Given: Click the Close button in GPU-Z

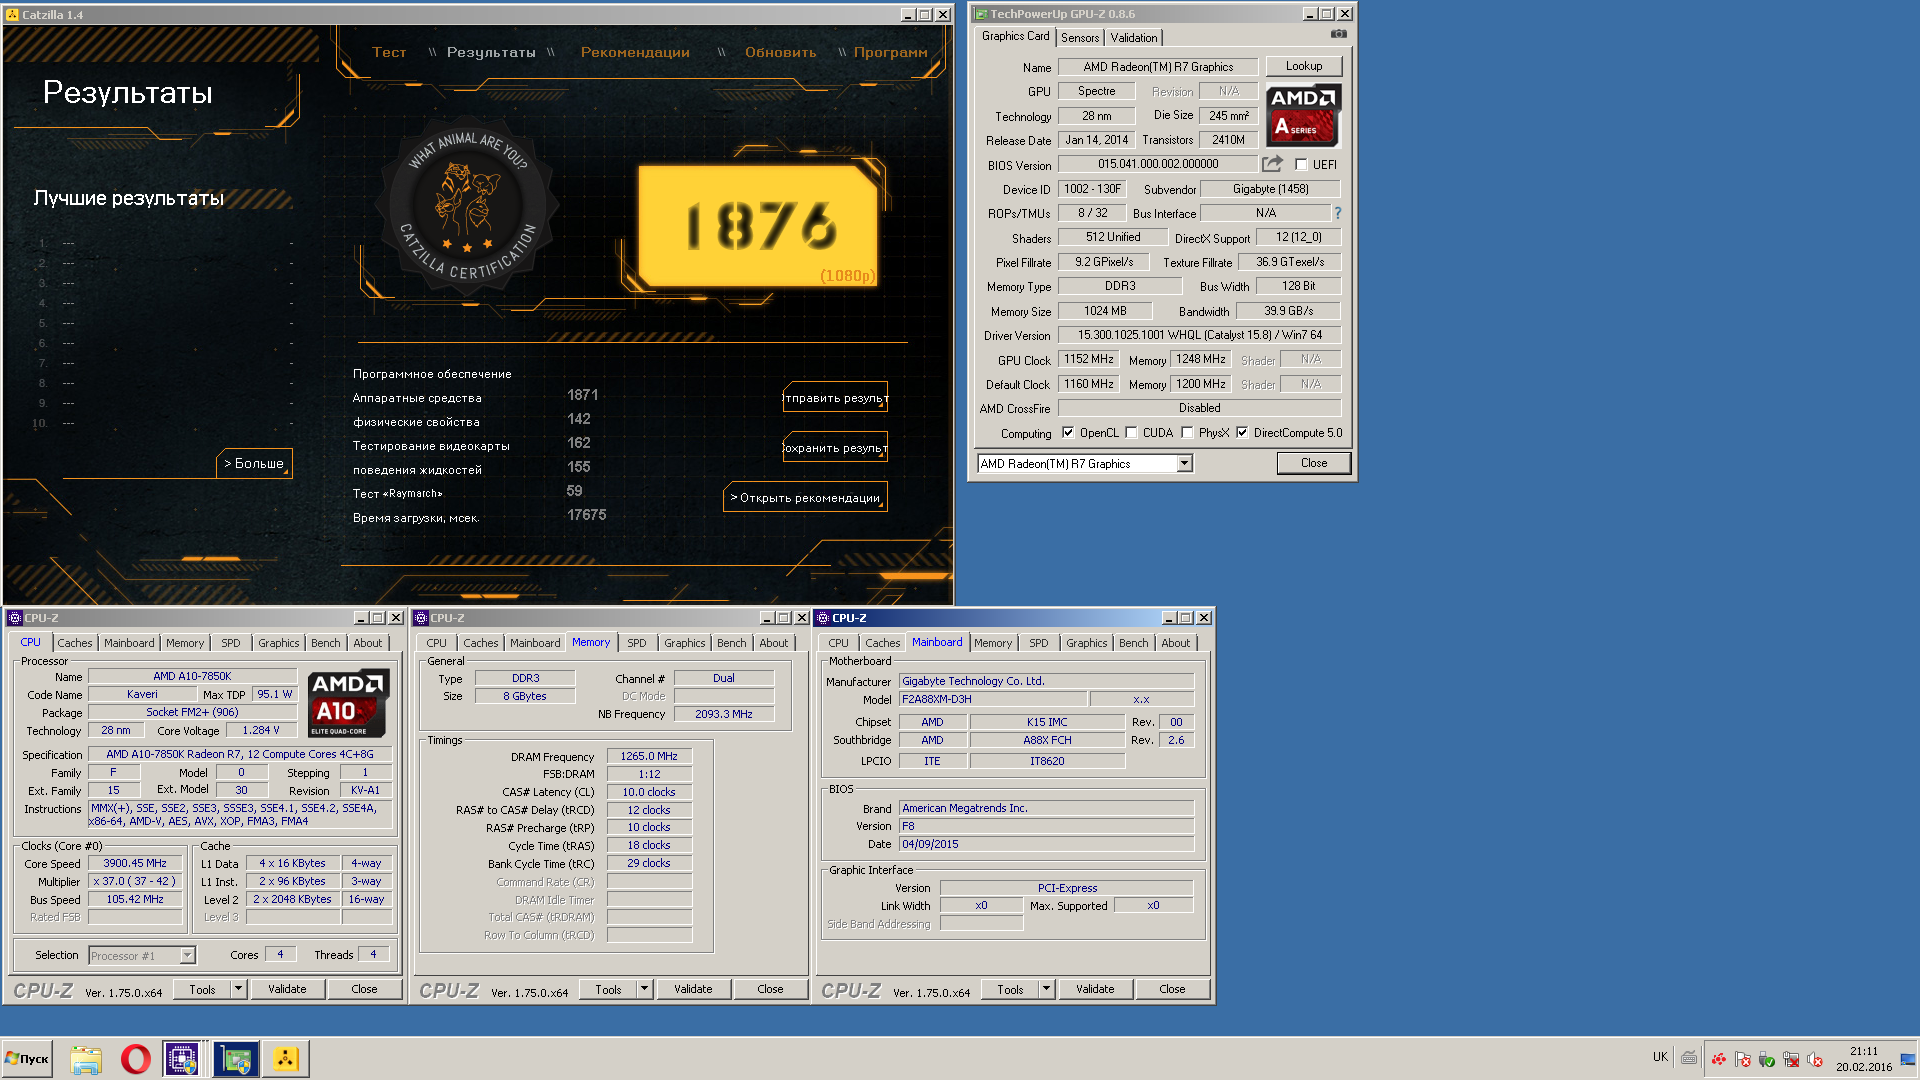Looking at the screenshot, I should 1314,463.
